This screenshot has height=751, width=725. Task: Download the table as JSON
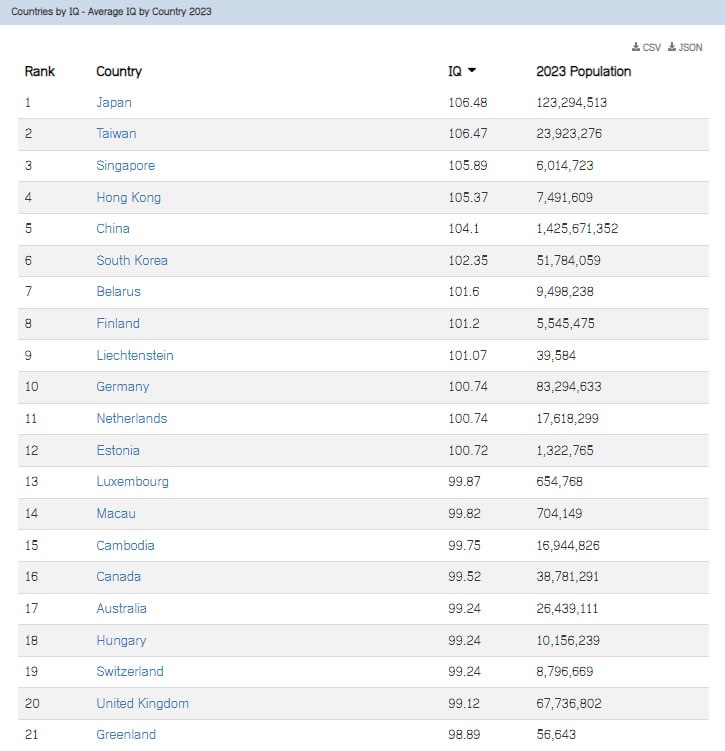[x=685, y=47]
